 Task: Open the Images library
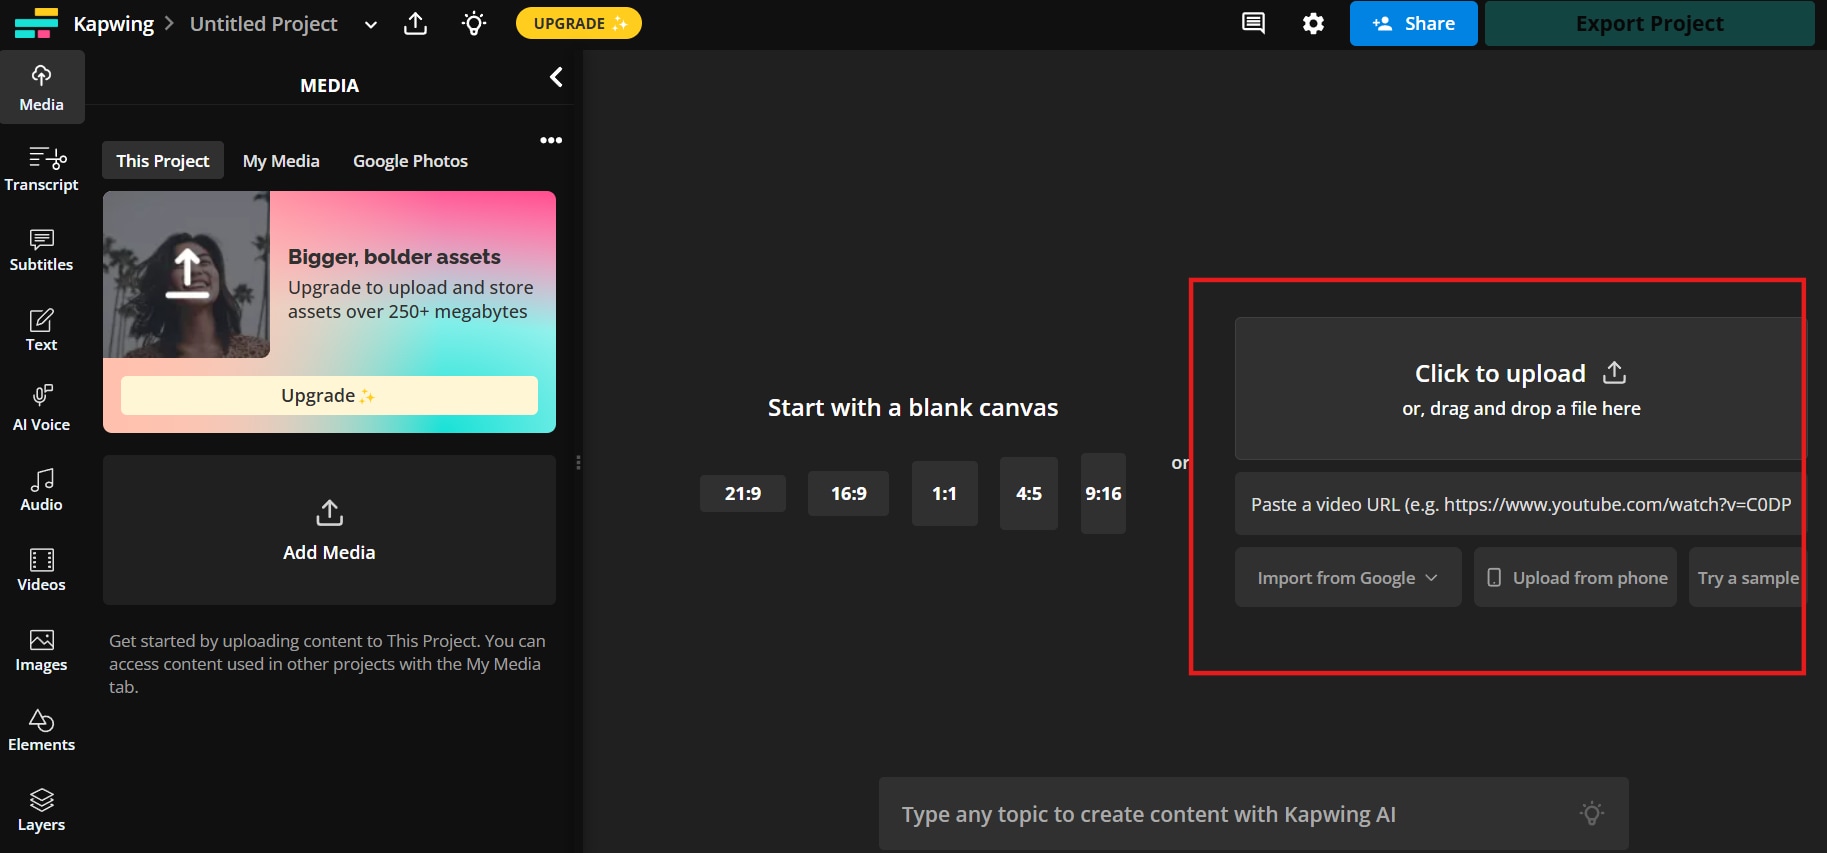coord(42,649)
